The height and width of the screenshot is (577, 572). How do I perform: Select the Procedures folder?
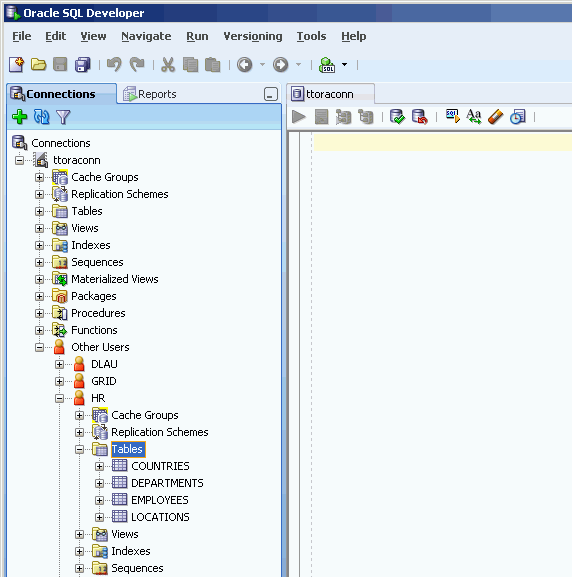pos(98,313)
